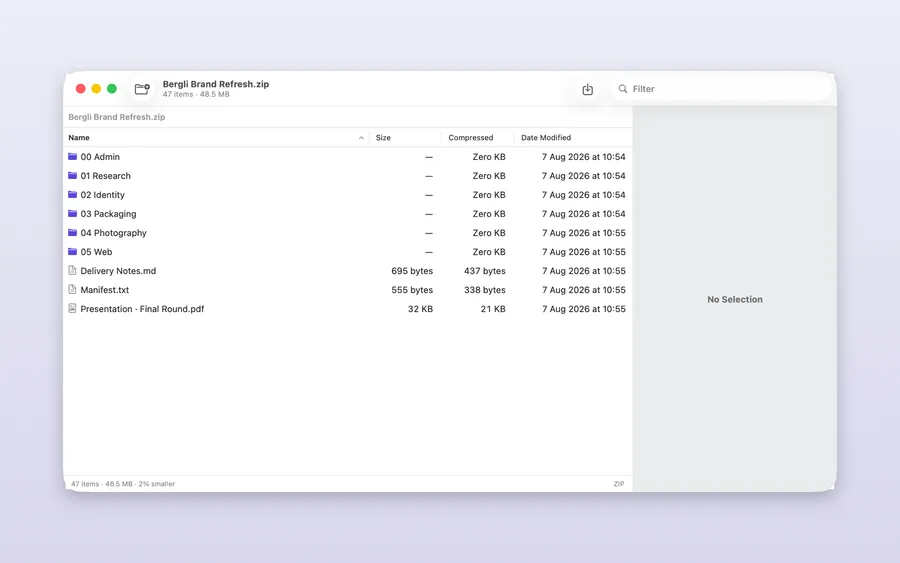900x563 pixels.
Task: Click the magnifier icon in Filter
Action: [x=622, y=89]
